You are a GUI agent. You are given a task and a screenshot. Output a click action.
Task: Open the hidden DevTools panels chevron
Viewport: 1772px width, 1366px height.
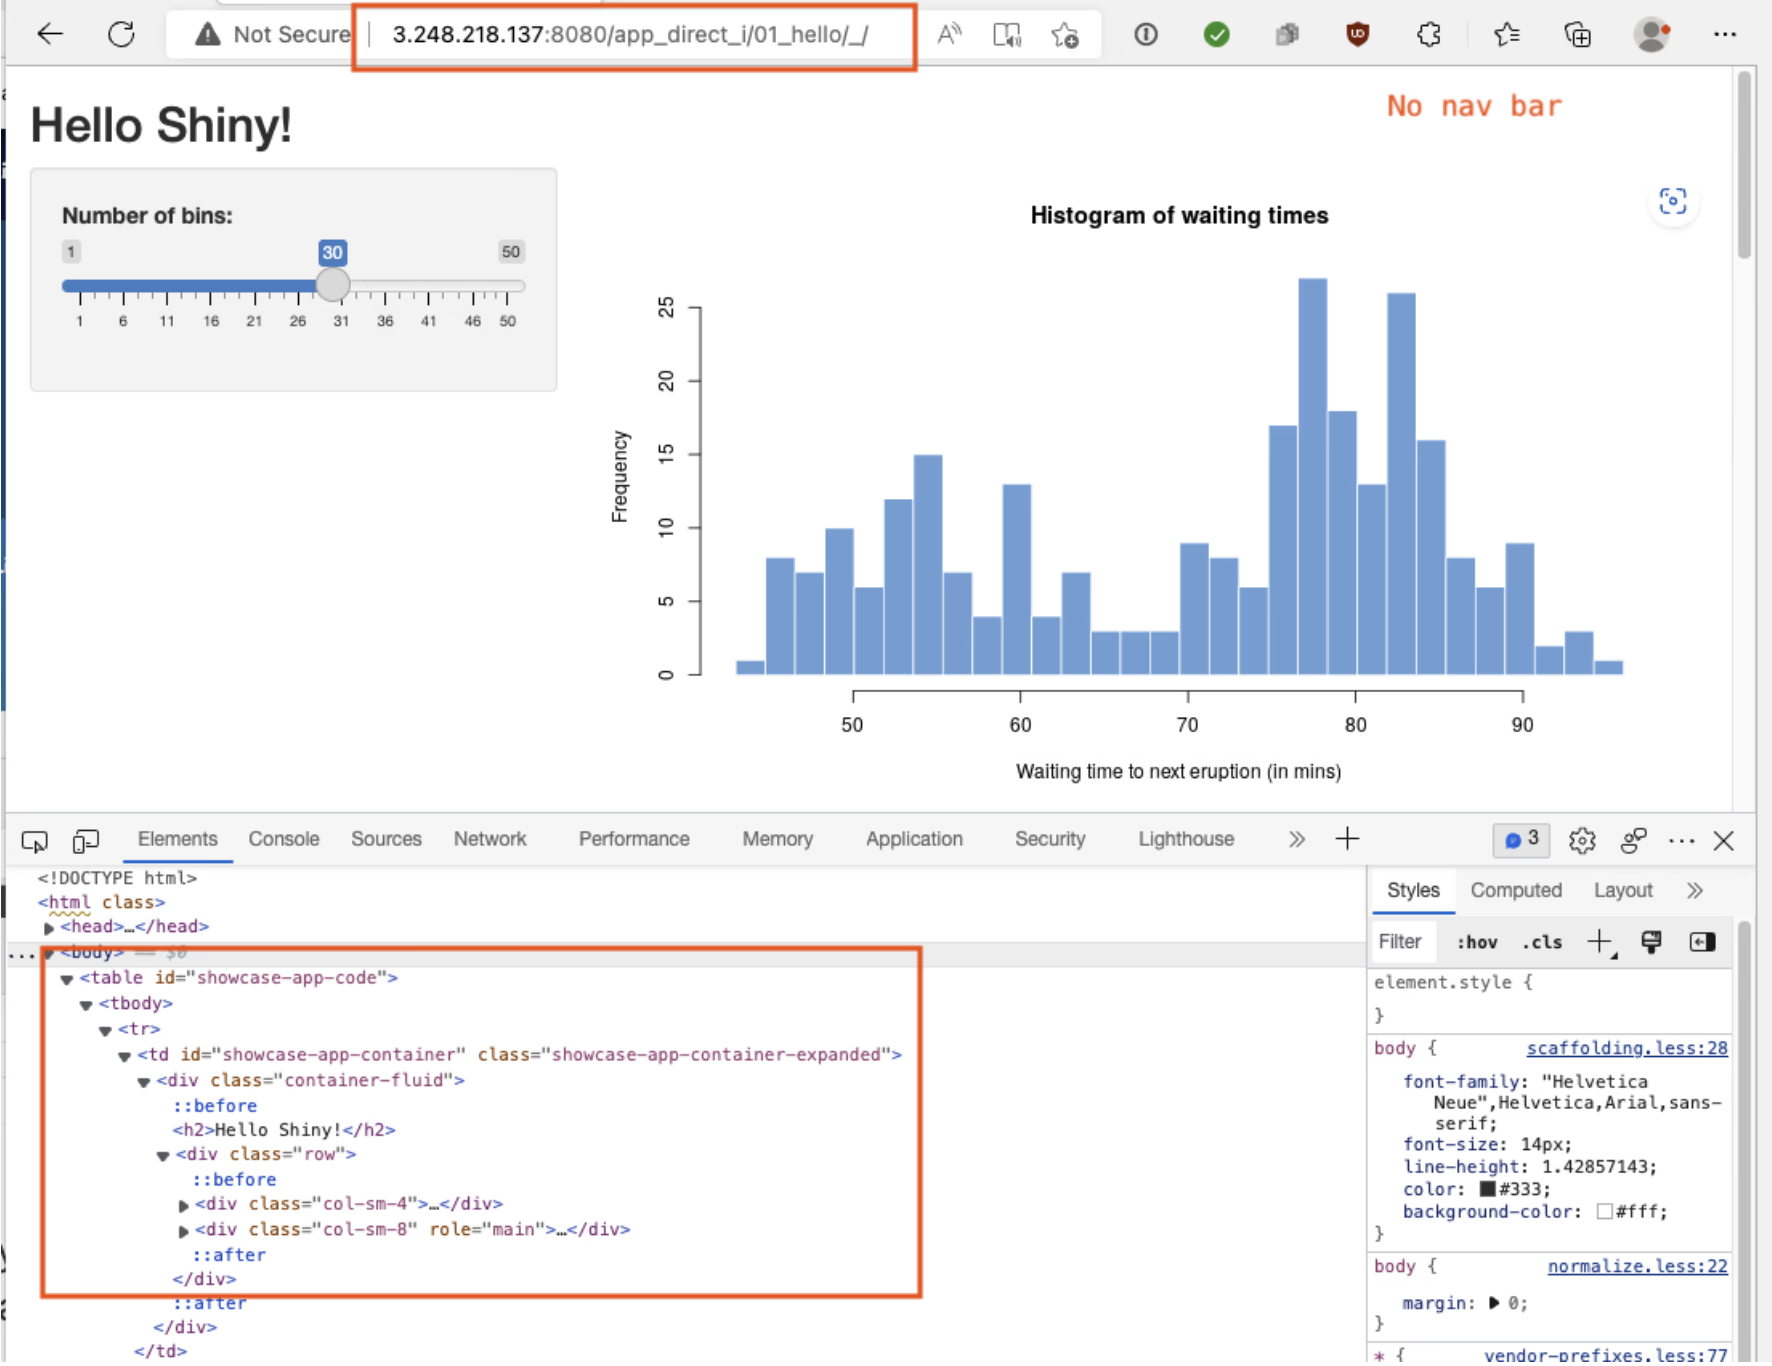point(1296,840)
